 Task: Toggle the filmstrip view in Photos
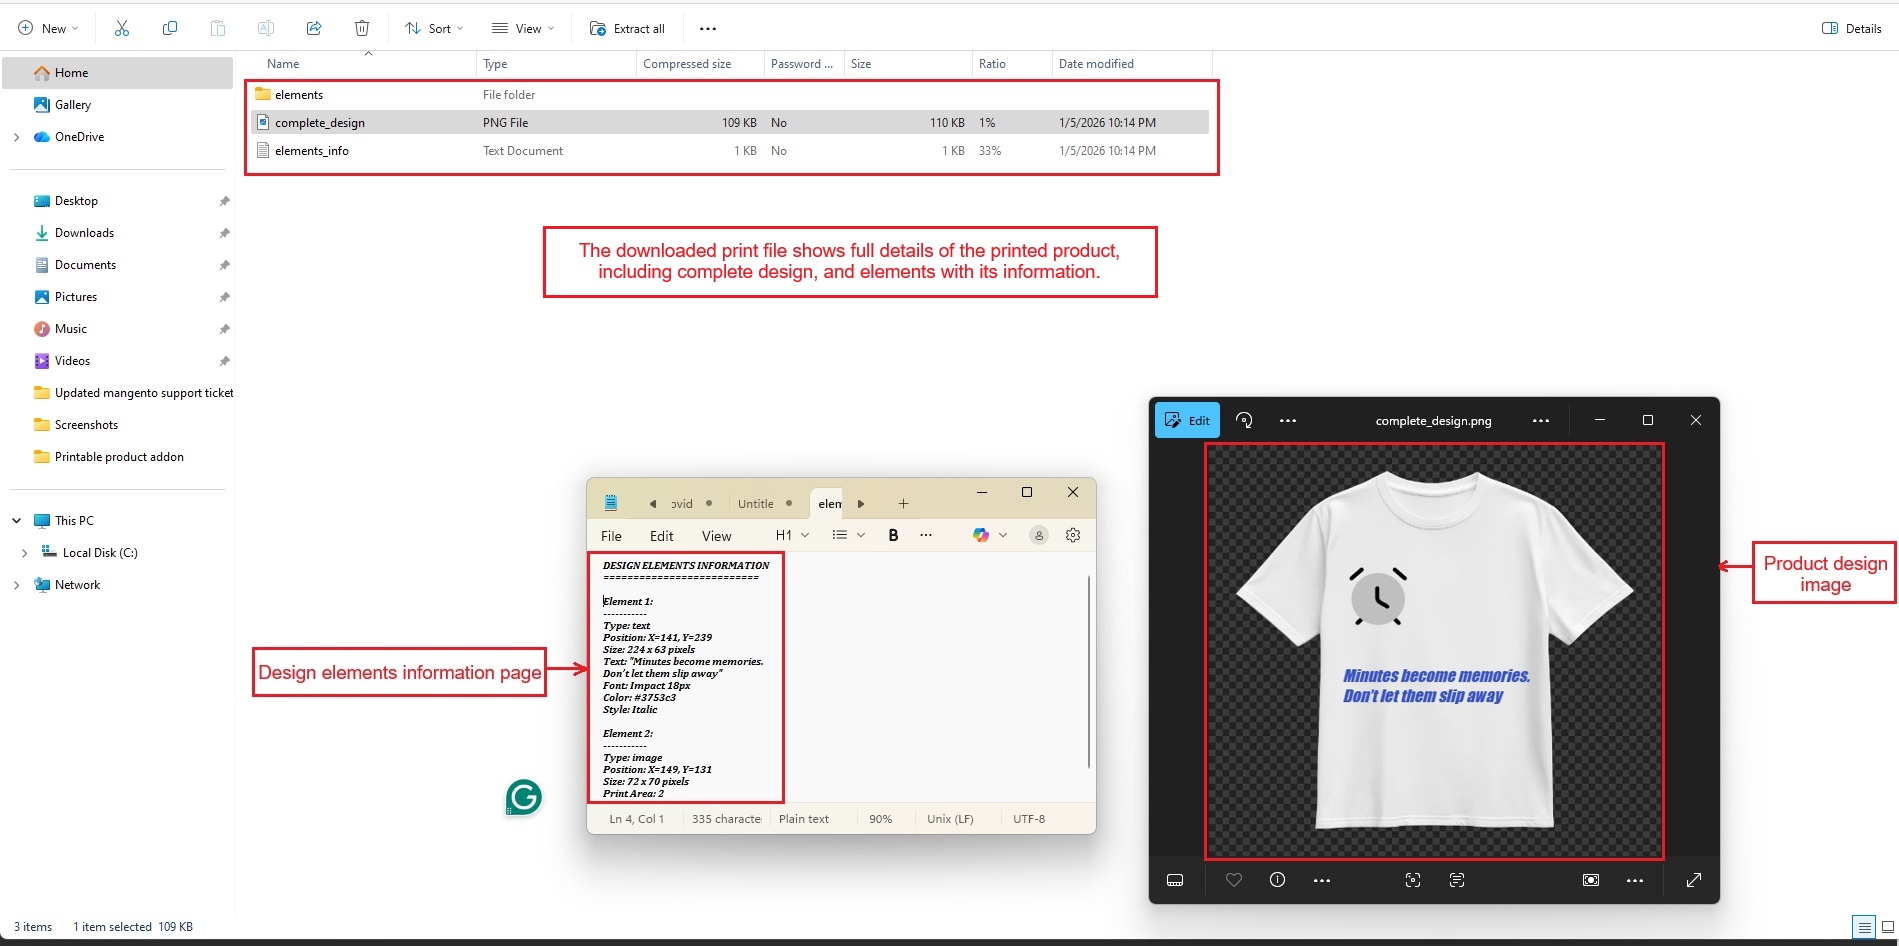(1175, 880)
